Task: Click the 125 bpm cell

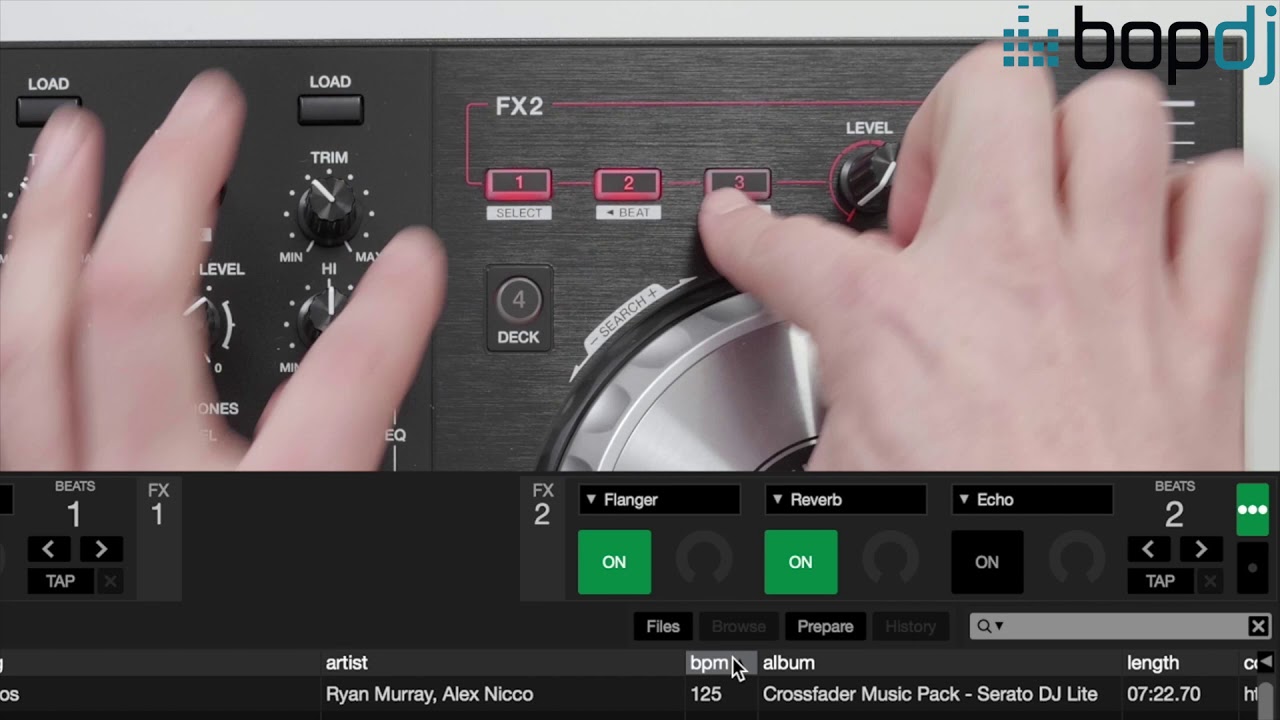Action: [x=706, y=694]
